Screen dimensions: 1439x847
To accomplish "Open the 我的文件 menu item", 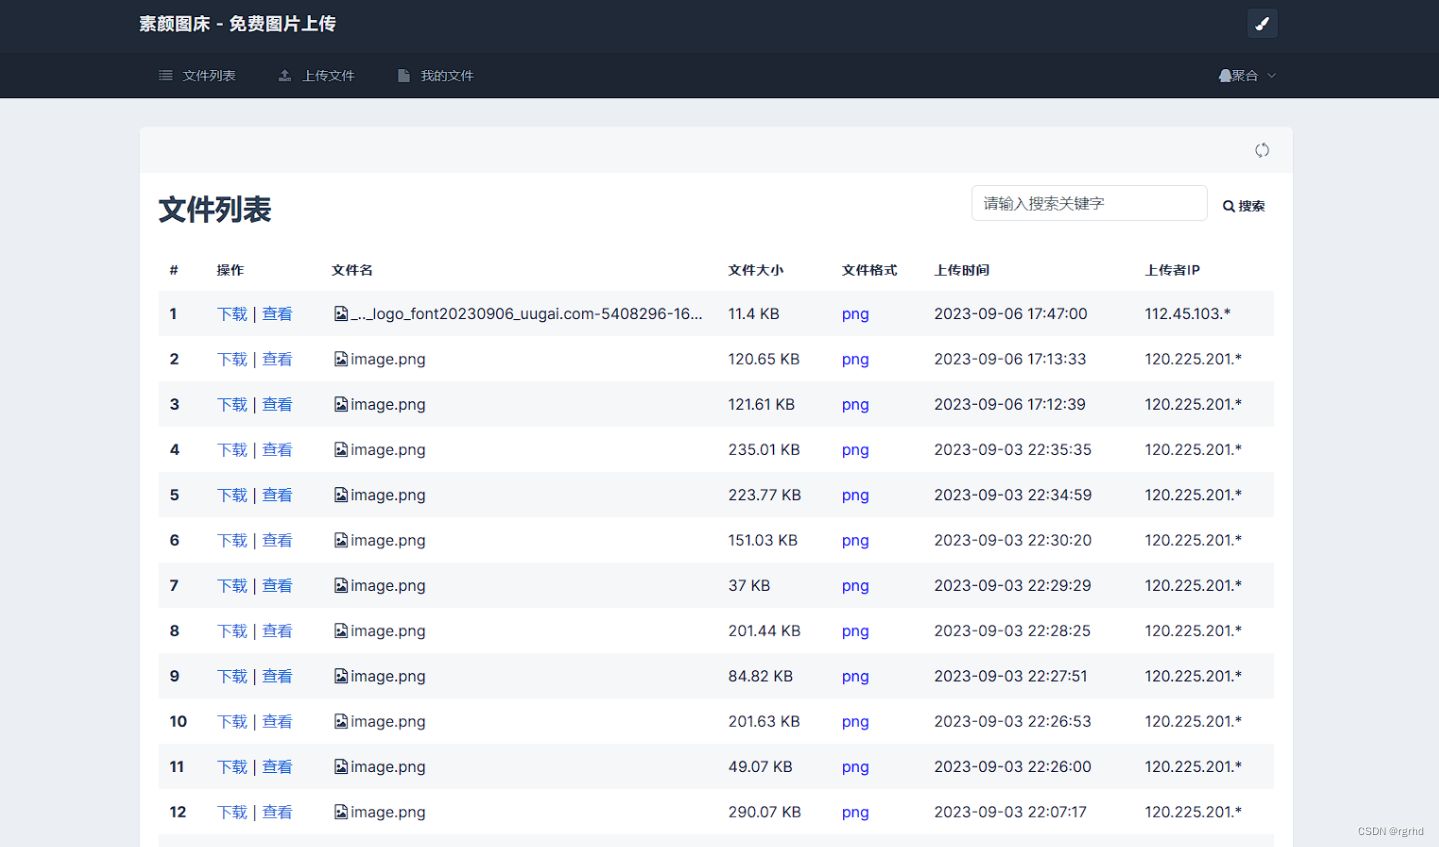I will 447,76.
